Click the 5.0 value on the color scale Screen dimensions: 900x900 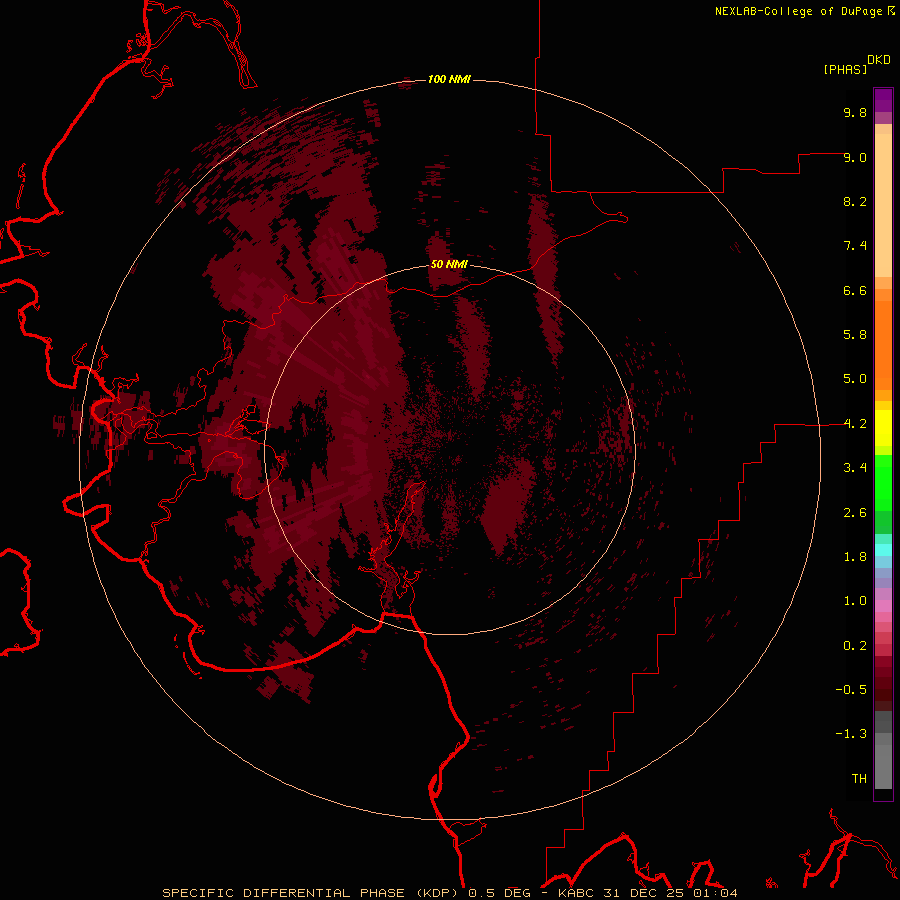point(855,379)
